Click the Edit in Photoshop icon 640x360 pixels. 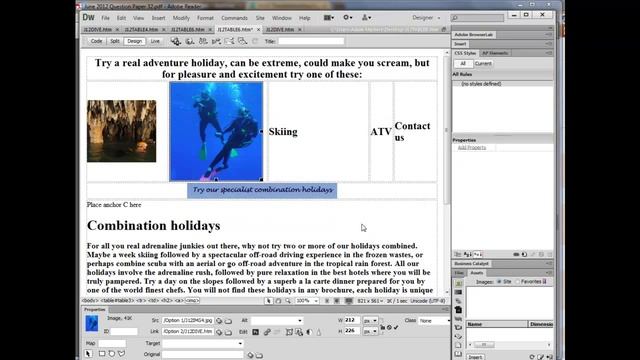pos(256,332)
